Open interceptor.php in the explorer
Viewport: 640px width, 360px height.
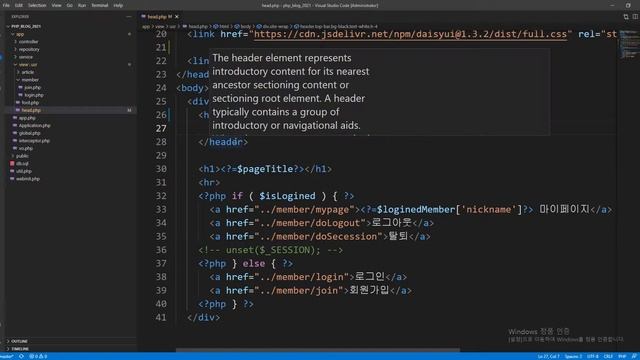click(34, 141)
